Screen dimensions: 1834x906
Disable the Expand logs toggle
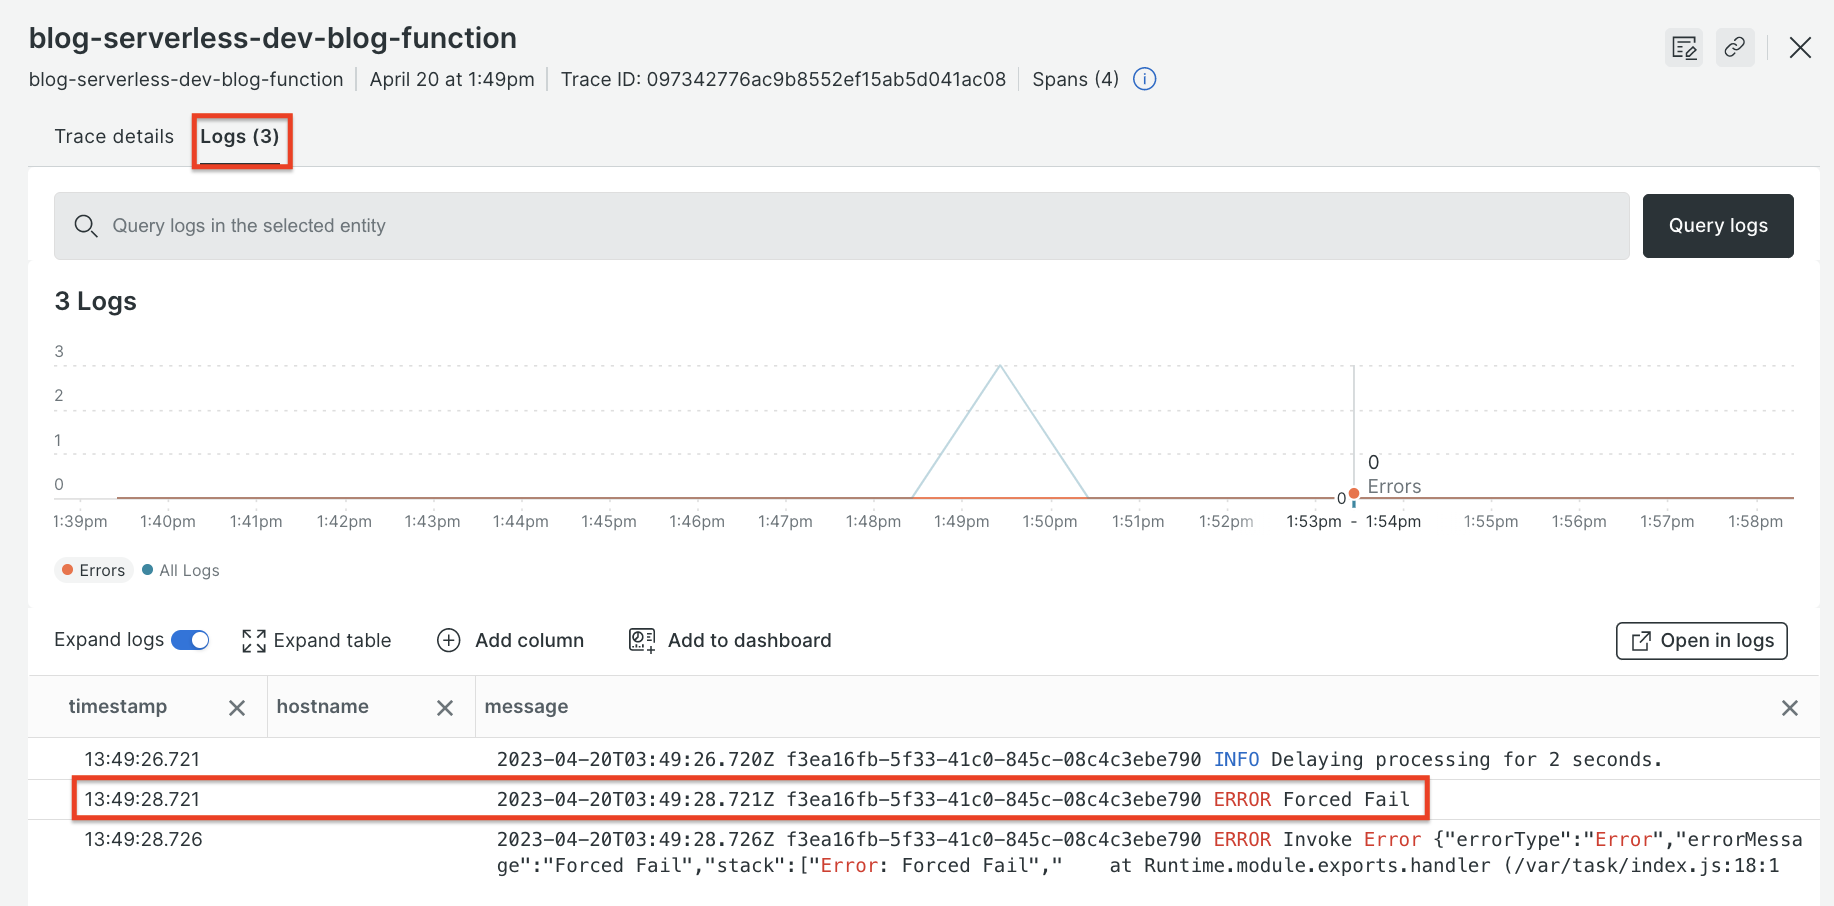pyautogui.click(x=190, y=639)
